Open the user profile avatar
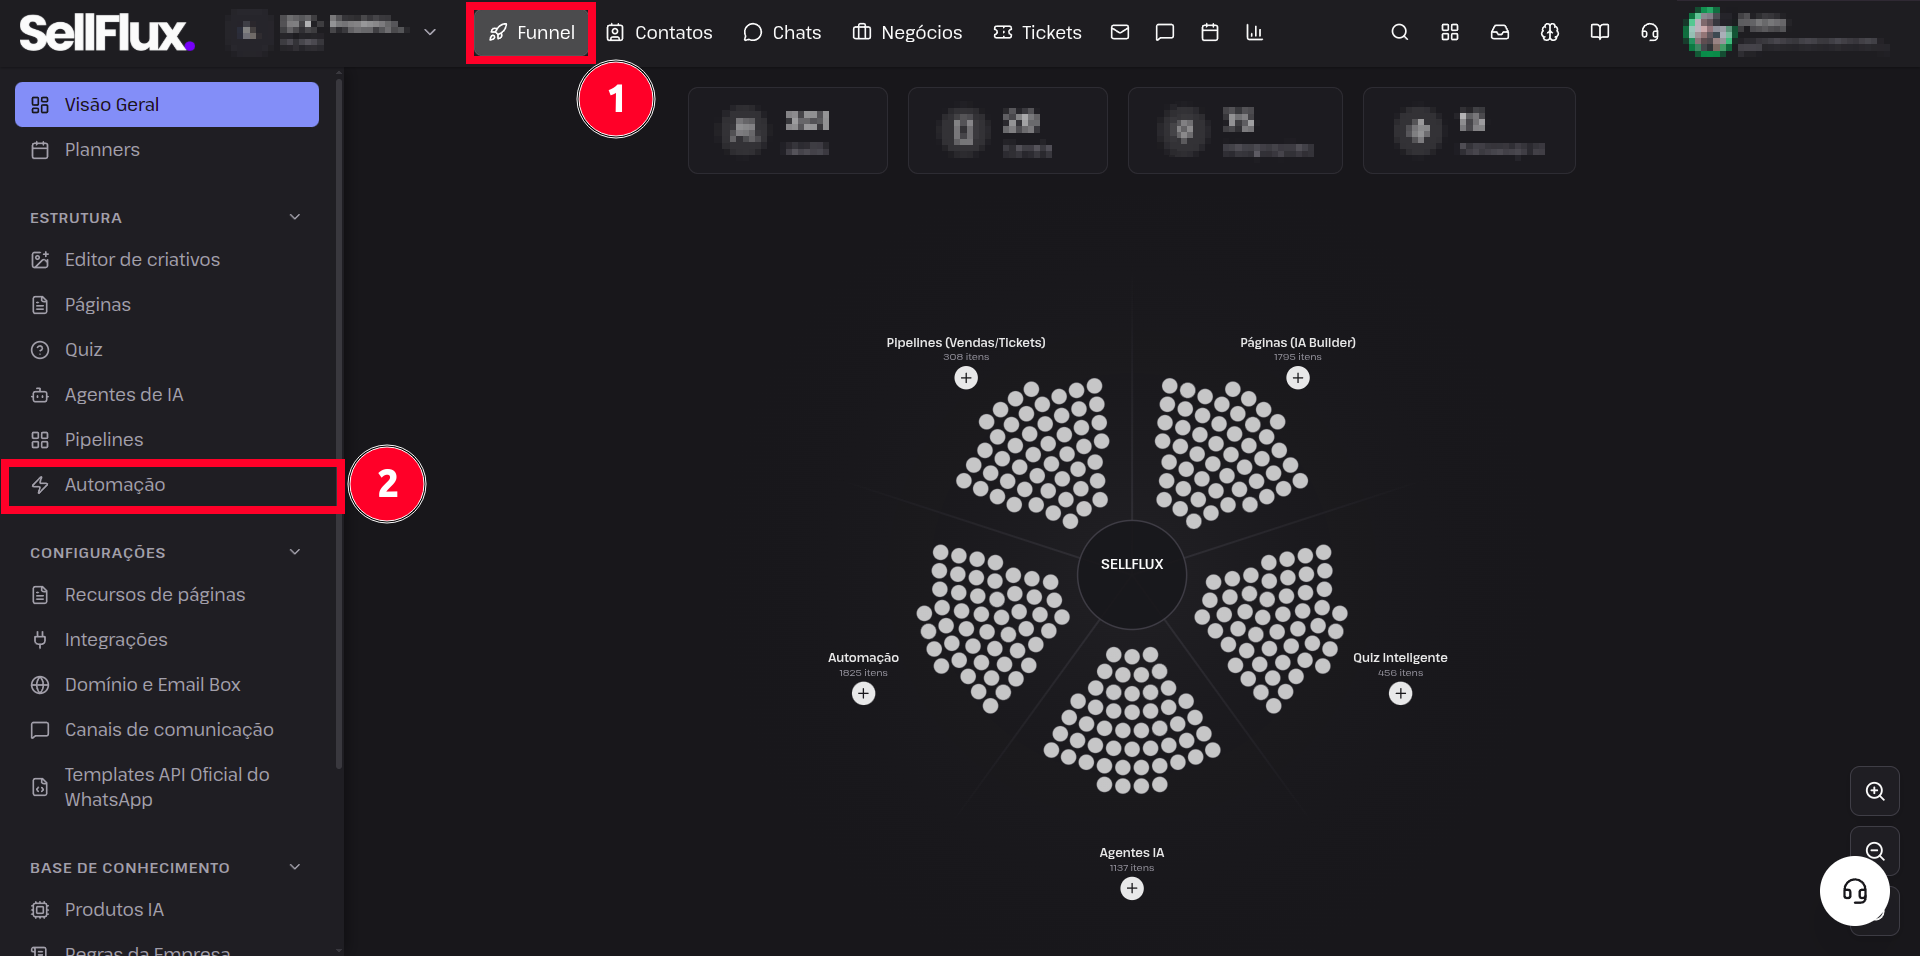This screenshot has height=956, width=1920. pyautogui.click(x=1708, y=33)
